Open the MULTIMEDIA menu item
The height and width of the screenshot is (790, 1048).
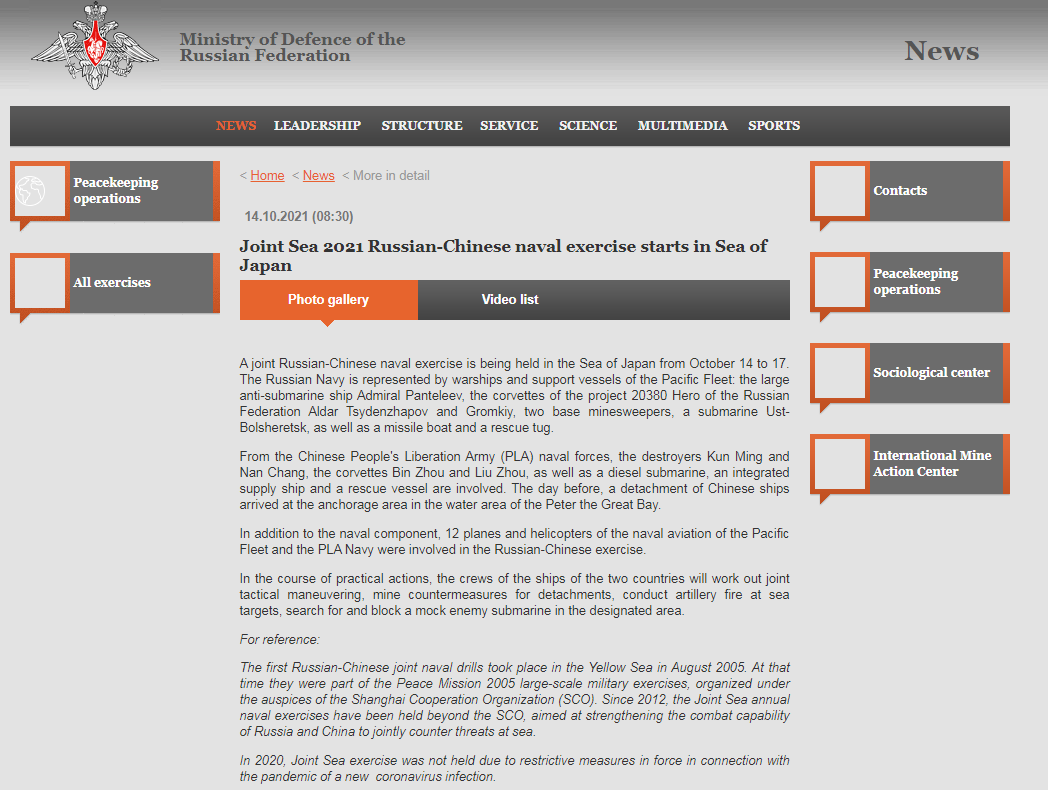click(682, 126)
